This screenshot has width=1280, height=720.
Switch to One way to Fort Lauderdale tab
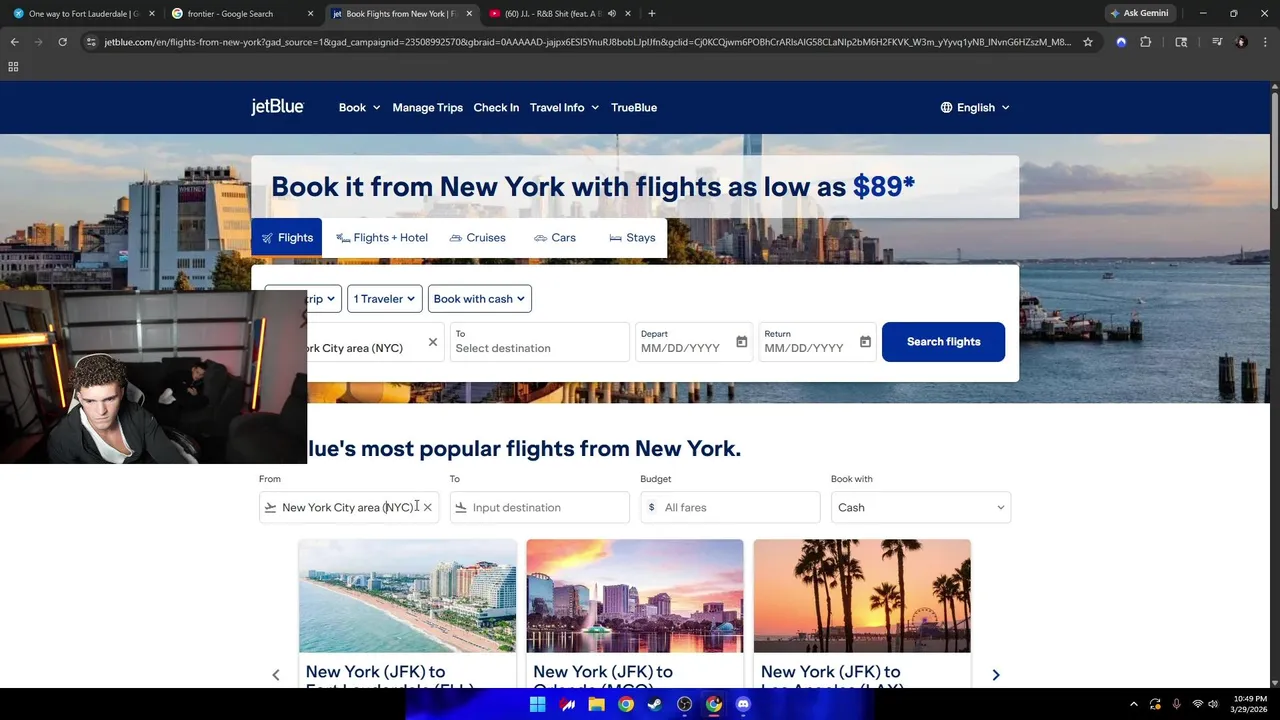[83, 14]
